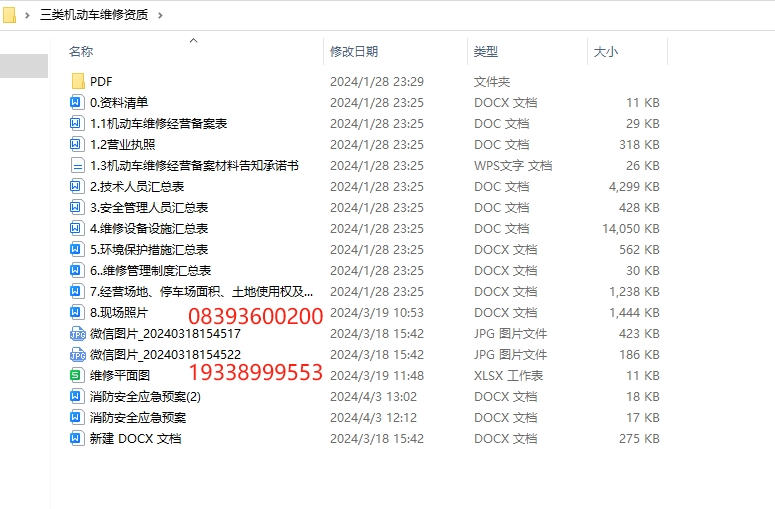Select file name 微信图片_20240318154522
The image size is (775, 509).
(x=165, y=355)
